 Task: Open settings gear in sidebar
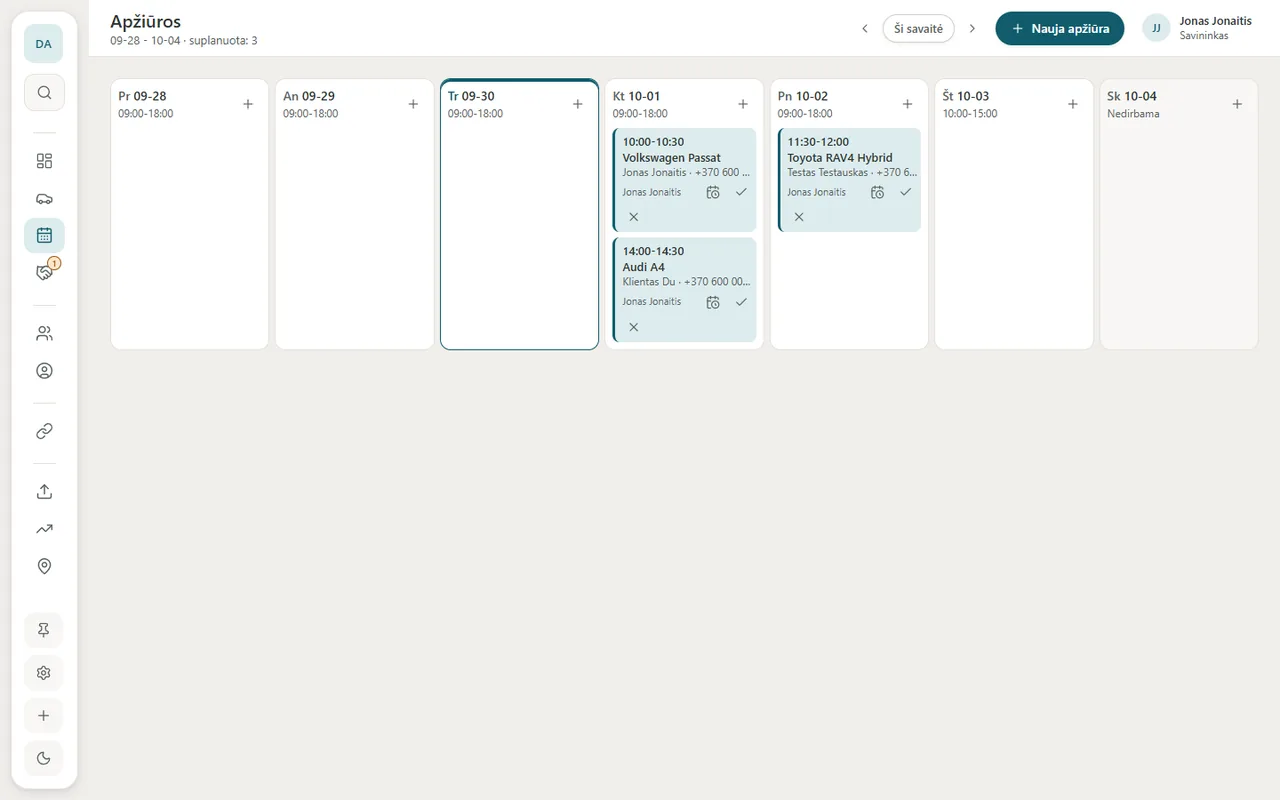(x=43, y=673)
